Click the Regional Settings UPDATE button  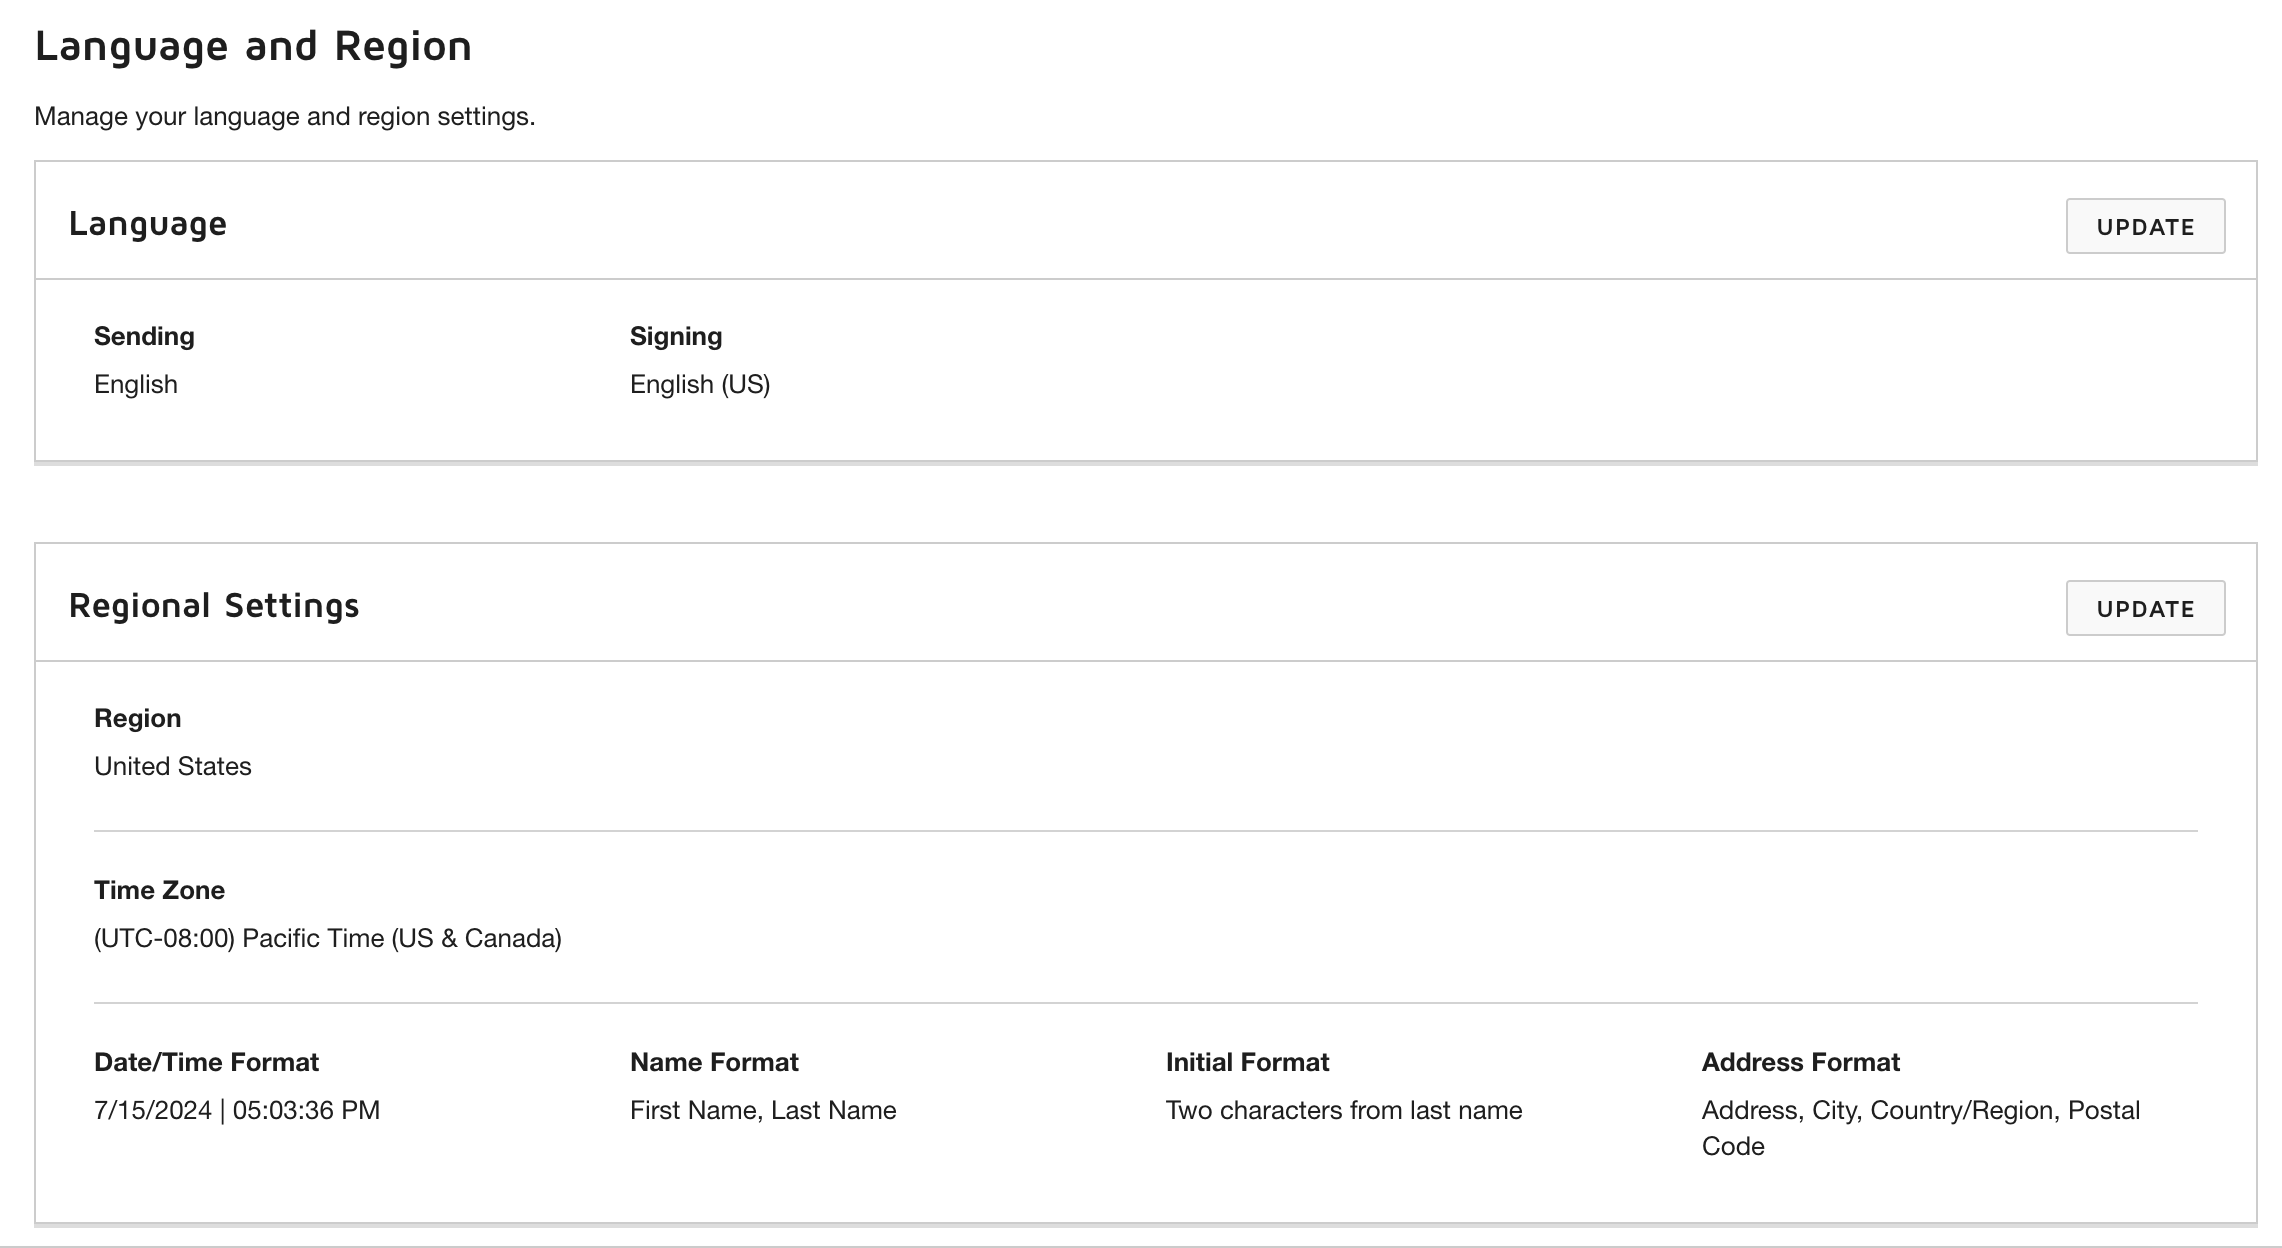[2143, 607]
